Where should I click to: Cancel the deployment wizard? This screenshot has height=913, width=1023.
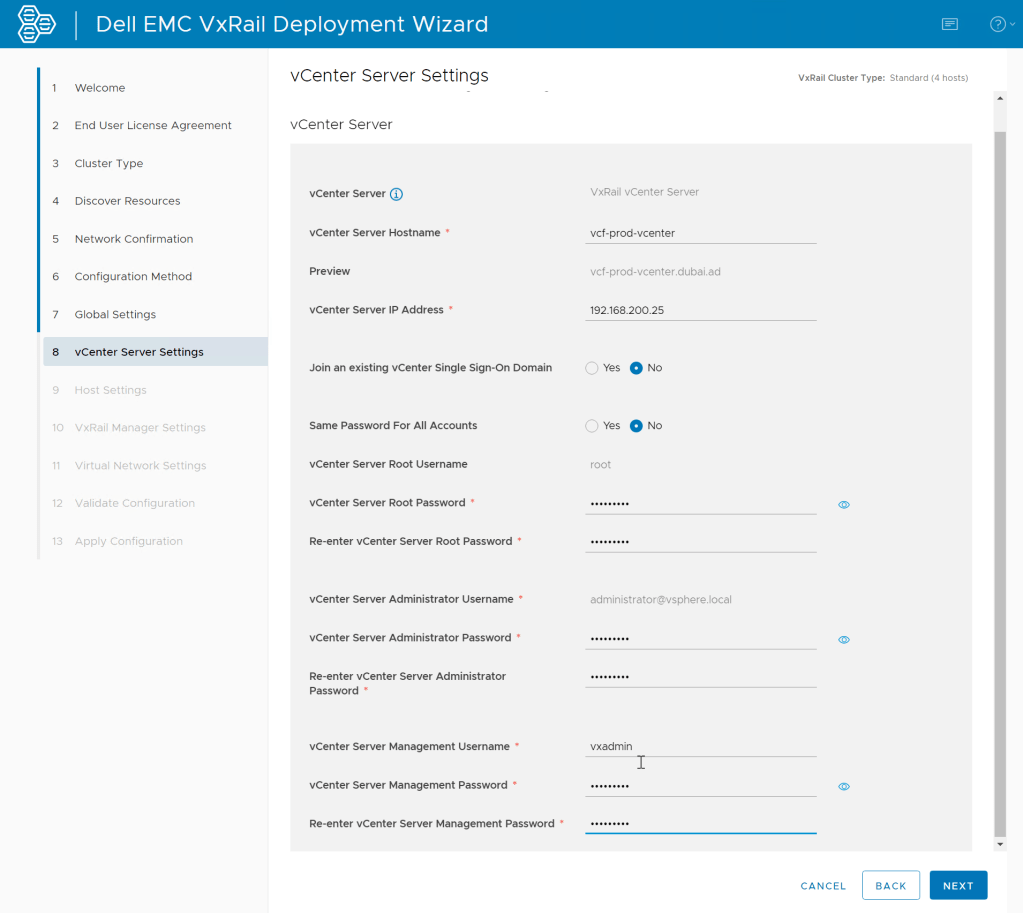[x=823, y=886]
